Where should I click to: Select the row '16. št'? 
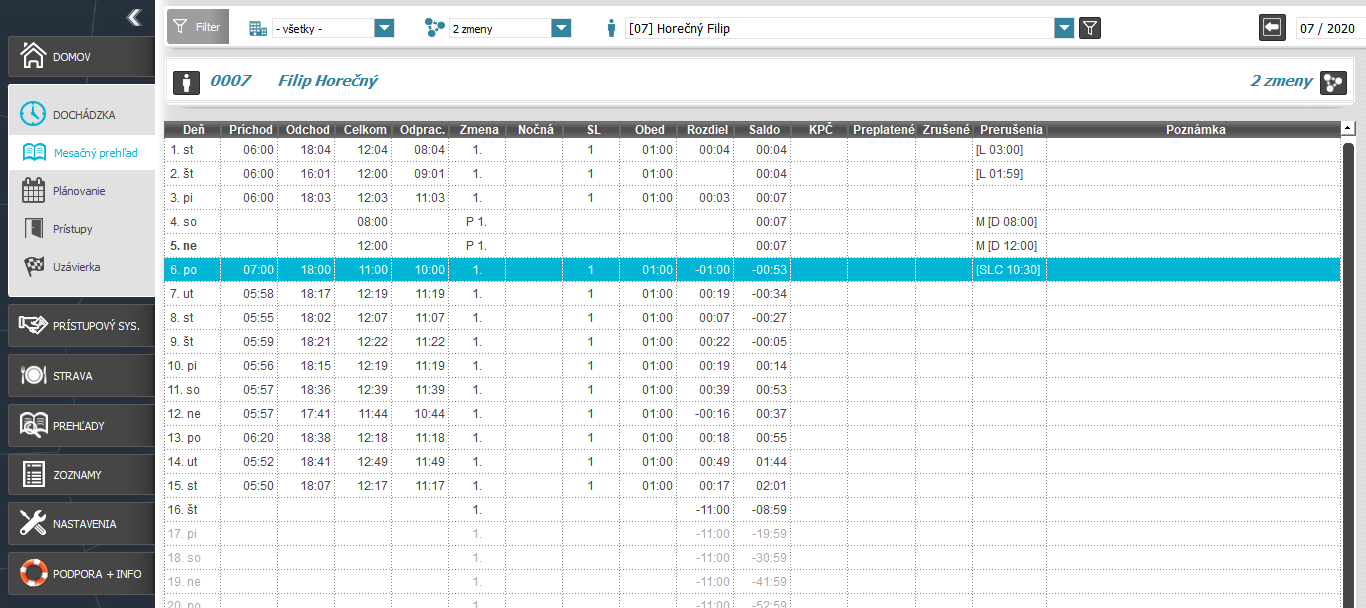(752, 510)
